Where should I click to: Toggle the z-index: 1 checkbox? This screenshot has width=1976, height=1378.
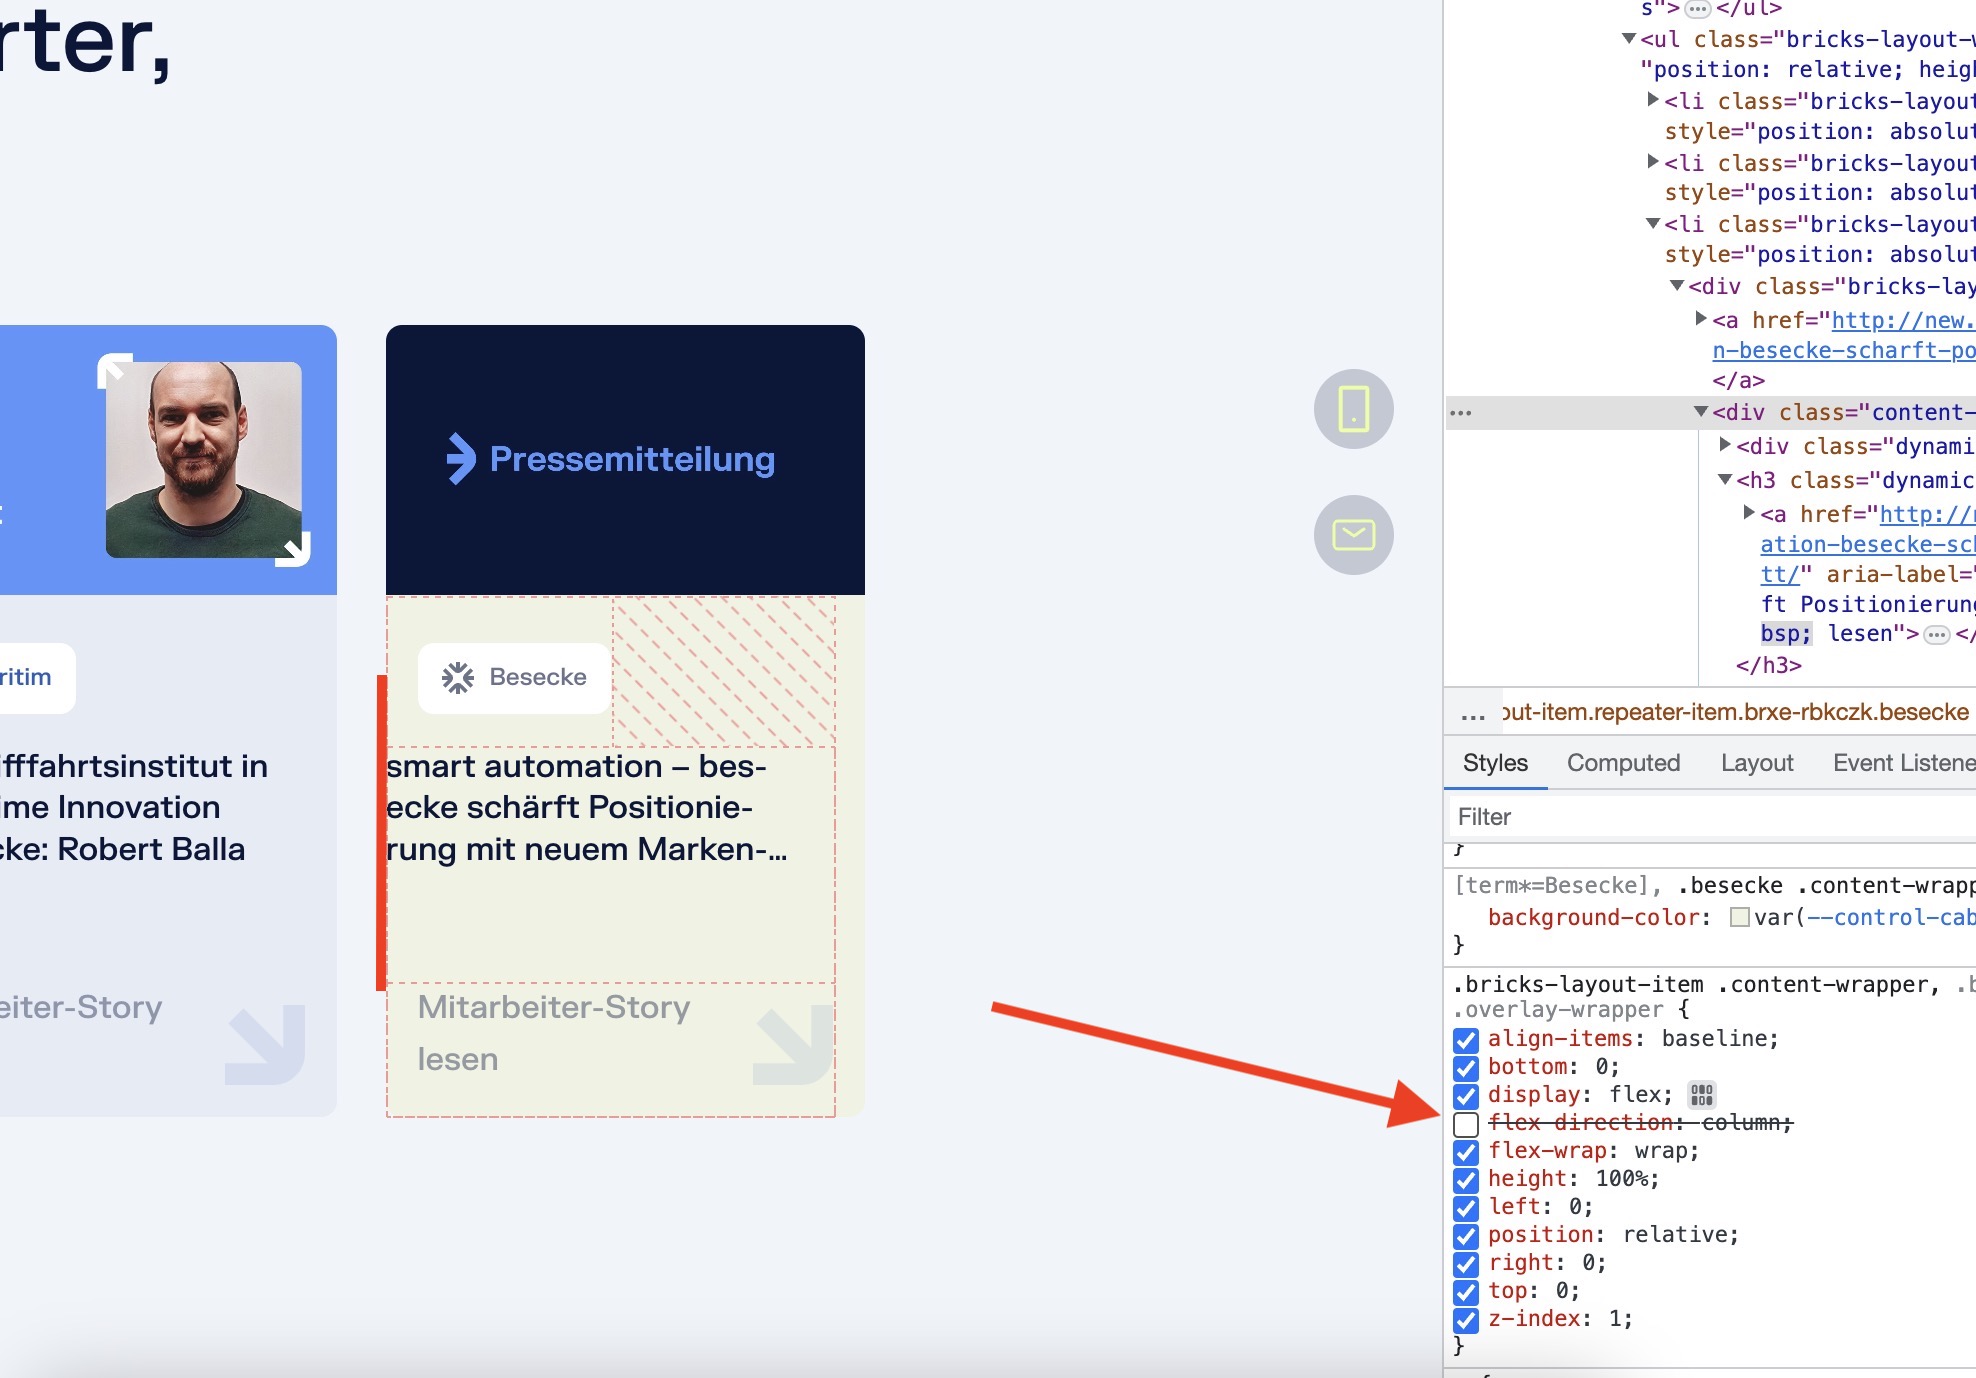pos(1466,1320)
